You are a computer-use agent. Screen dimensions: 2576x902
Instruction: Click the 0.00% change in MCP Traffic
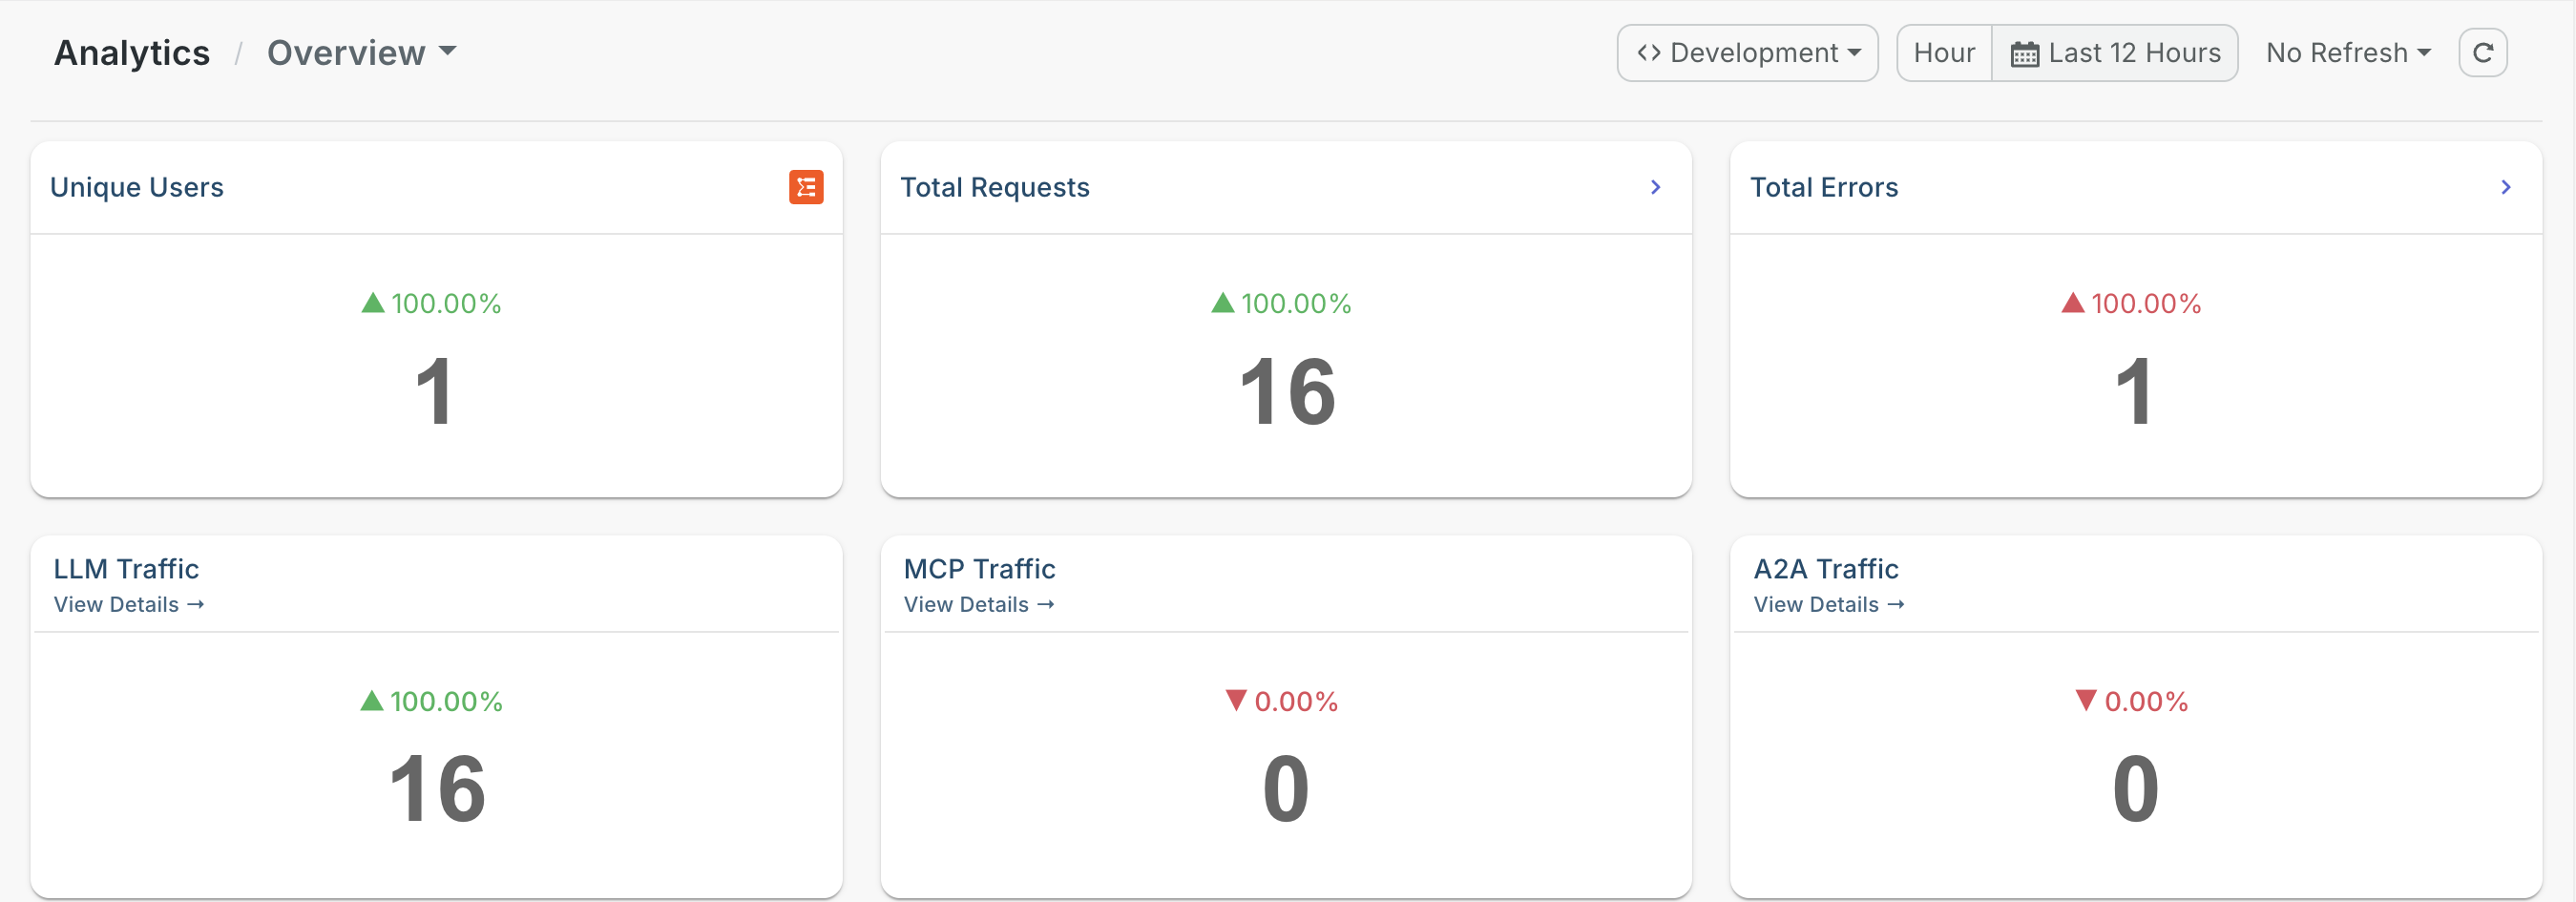(x=1282, y=701)
